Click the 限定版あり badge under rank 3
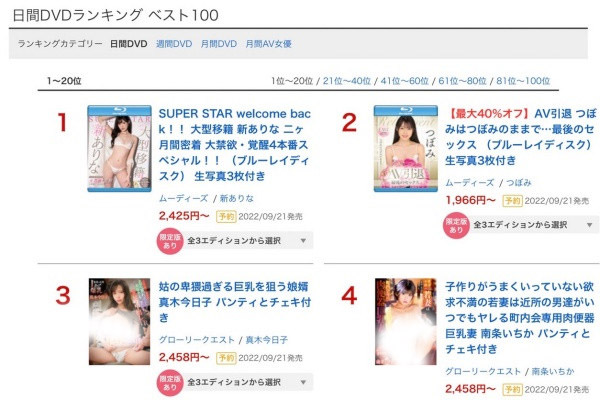Screen dimensions: 600x400 [x=170, y=382]
